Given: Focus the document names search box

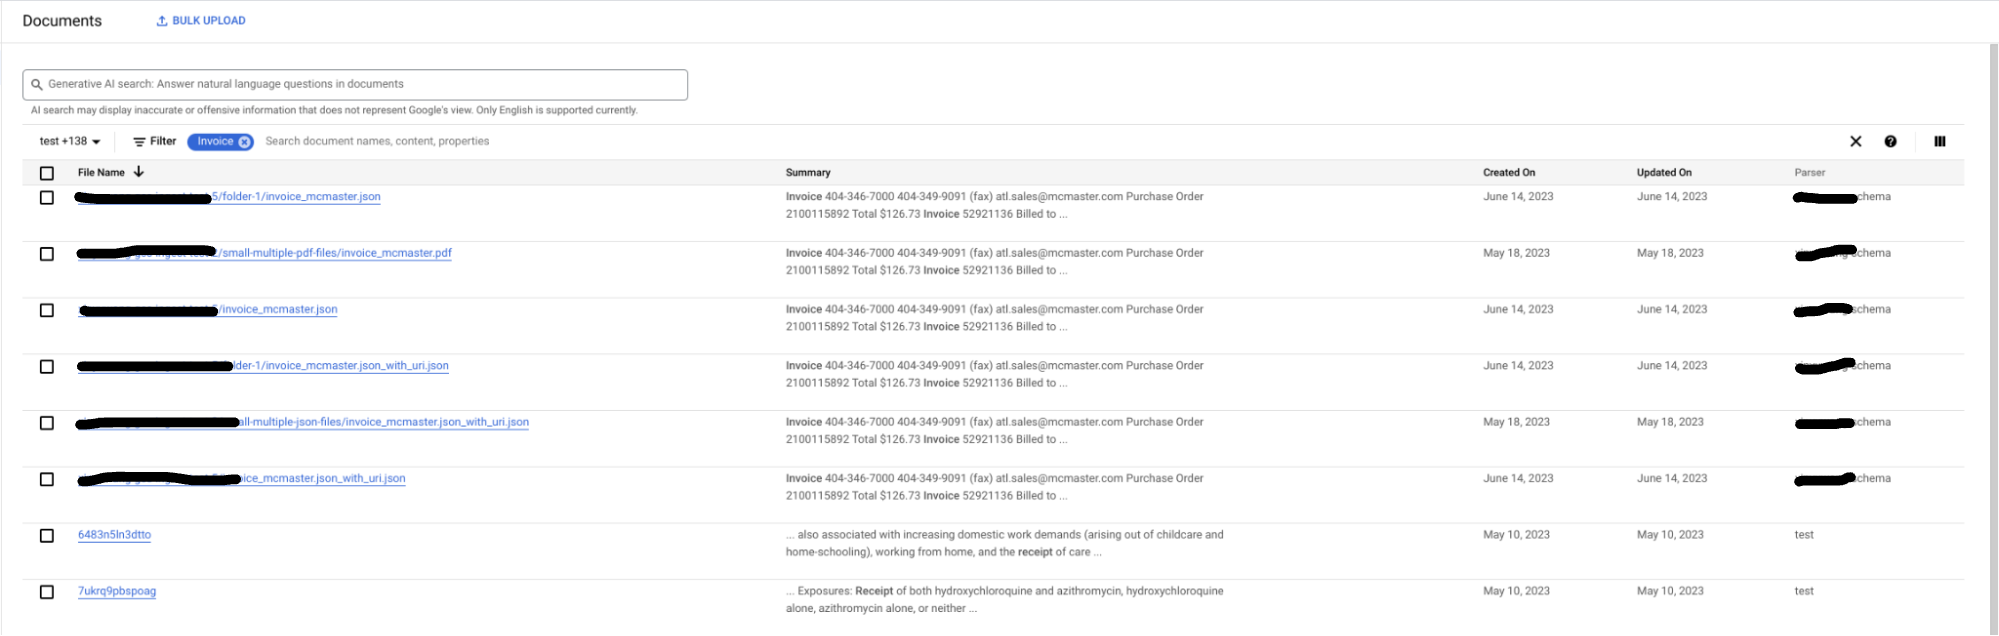Looking at the screenshot, I should click(x=500, y=142).
